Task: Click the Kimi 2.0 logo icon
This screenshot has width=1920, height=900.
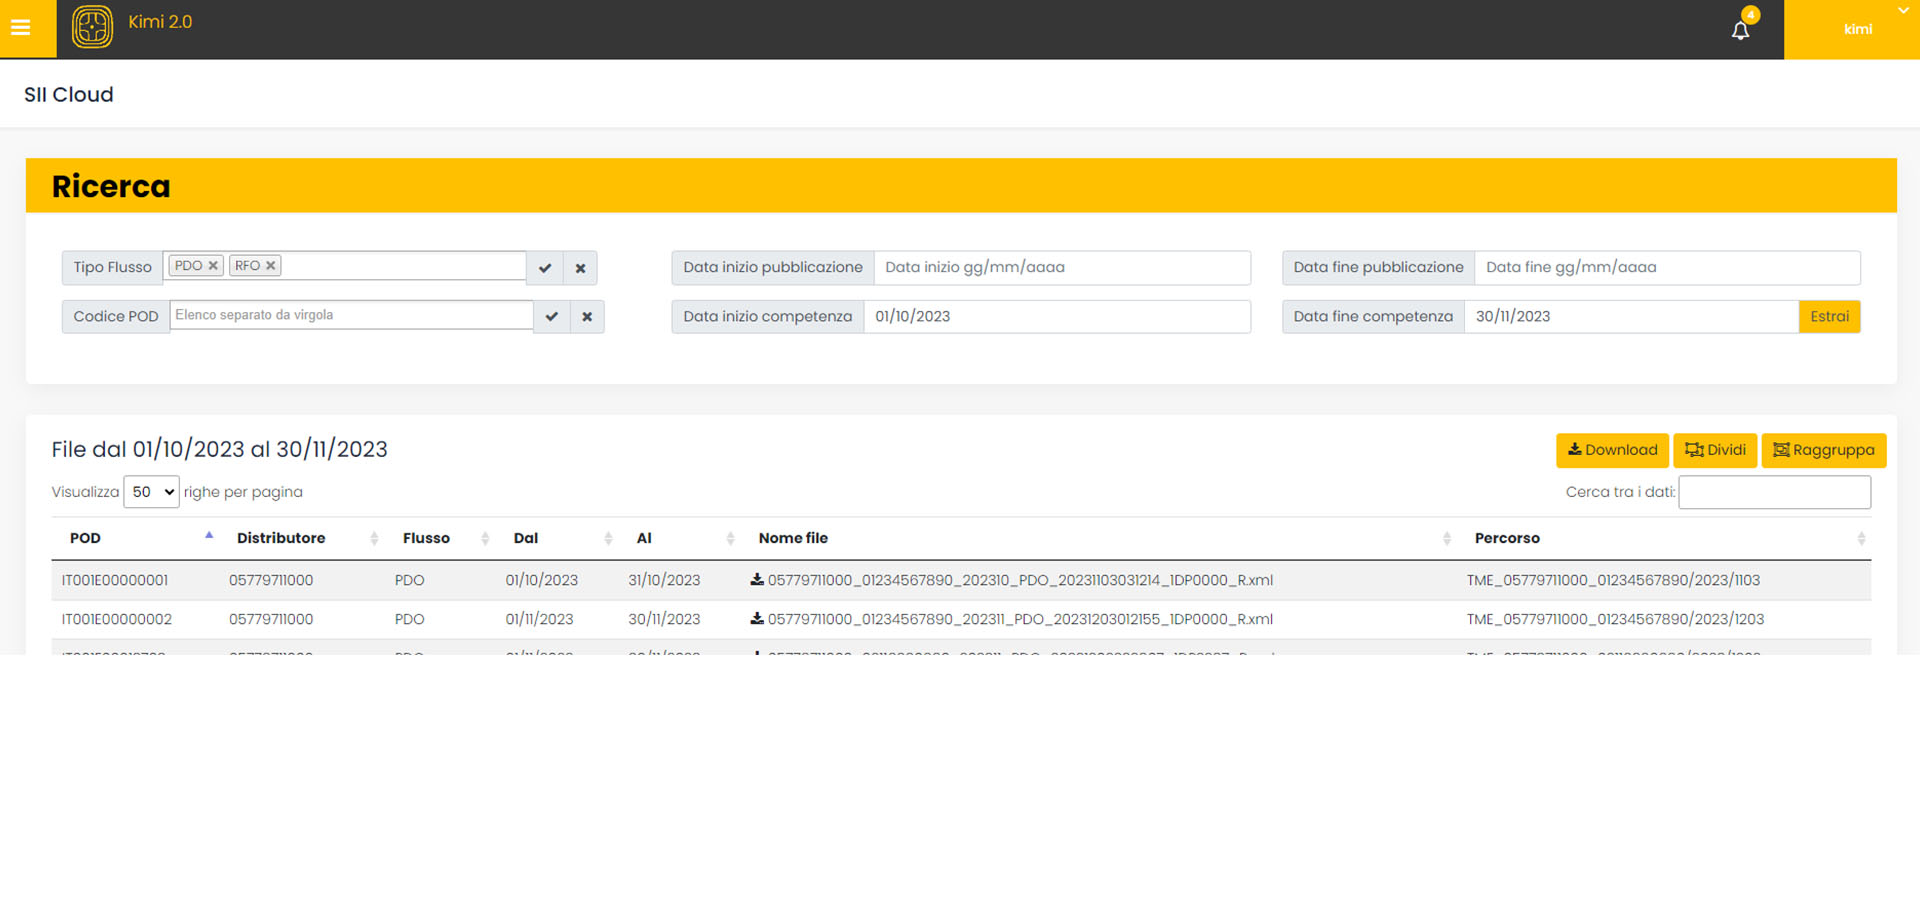Action: point(92,27)
